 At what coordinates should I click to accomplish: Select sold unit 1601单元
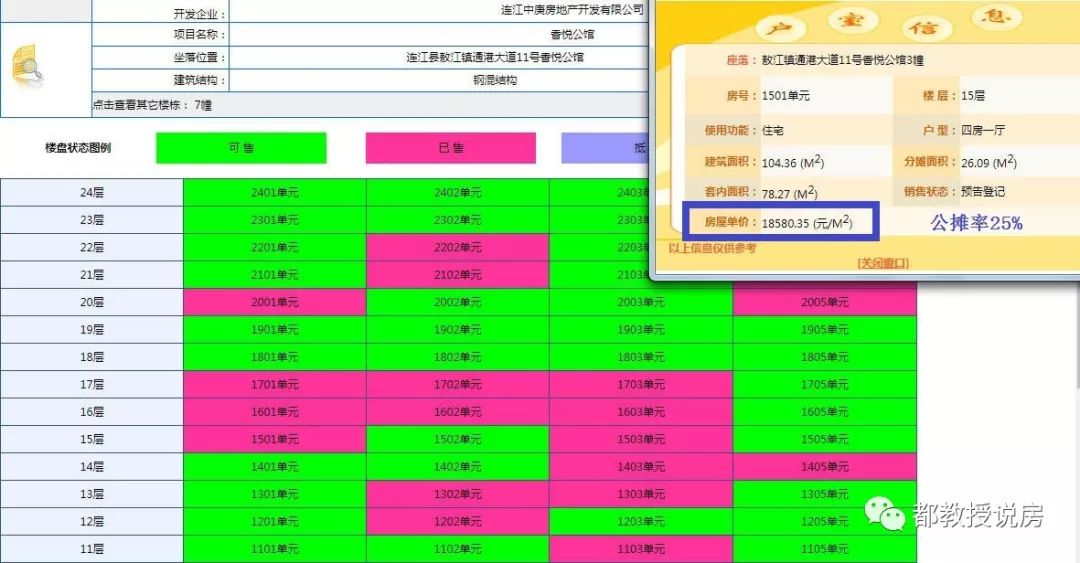pos(275,412)
